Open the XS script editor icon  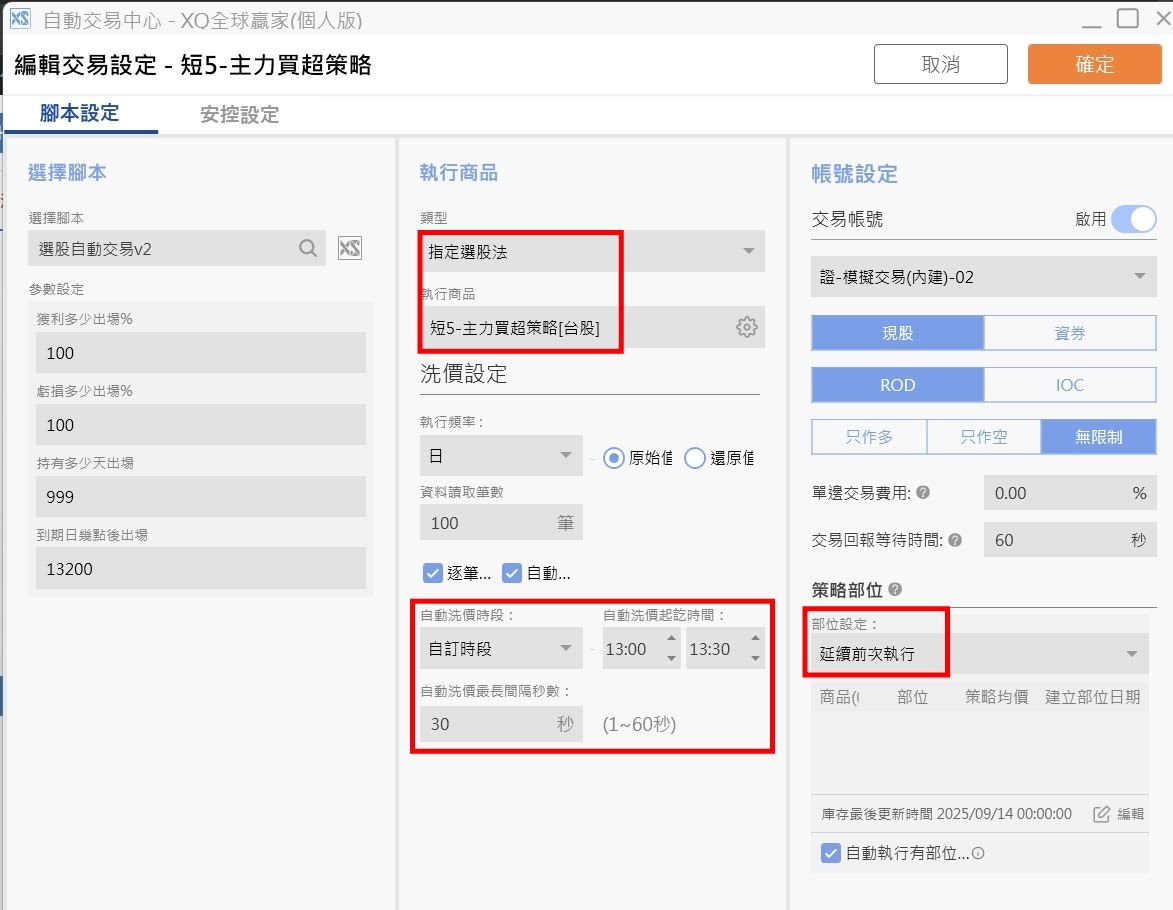pos(349,248)
